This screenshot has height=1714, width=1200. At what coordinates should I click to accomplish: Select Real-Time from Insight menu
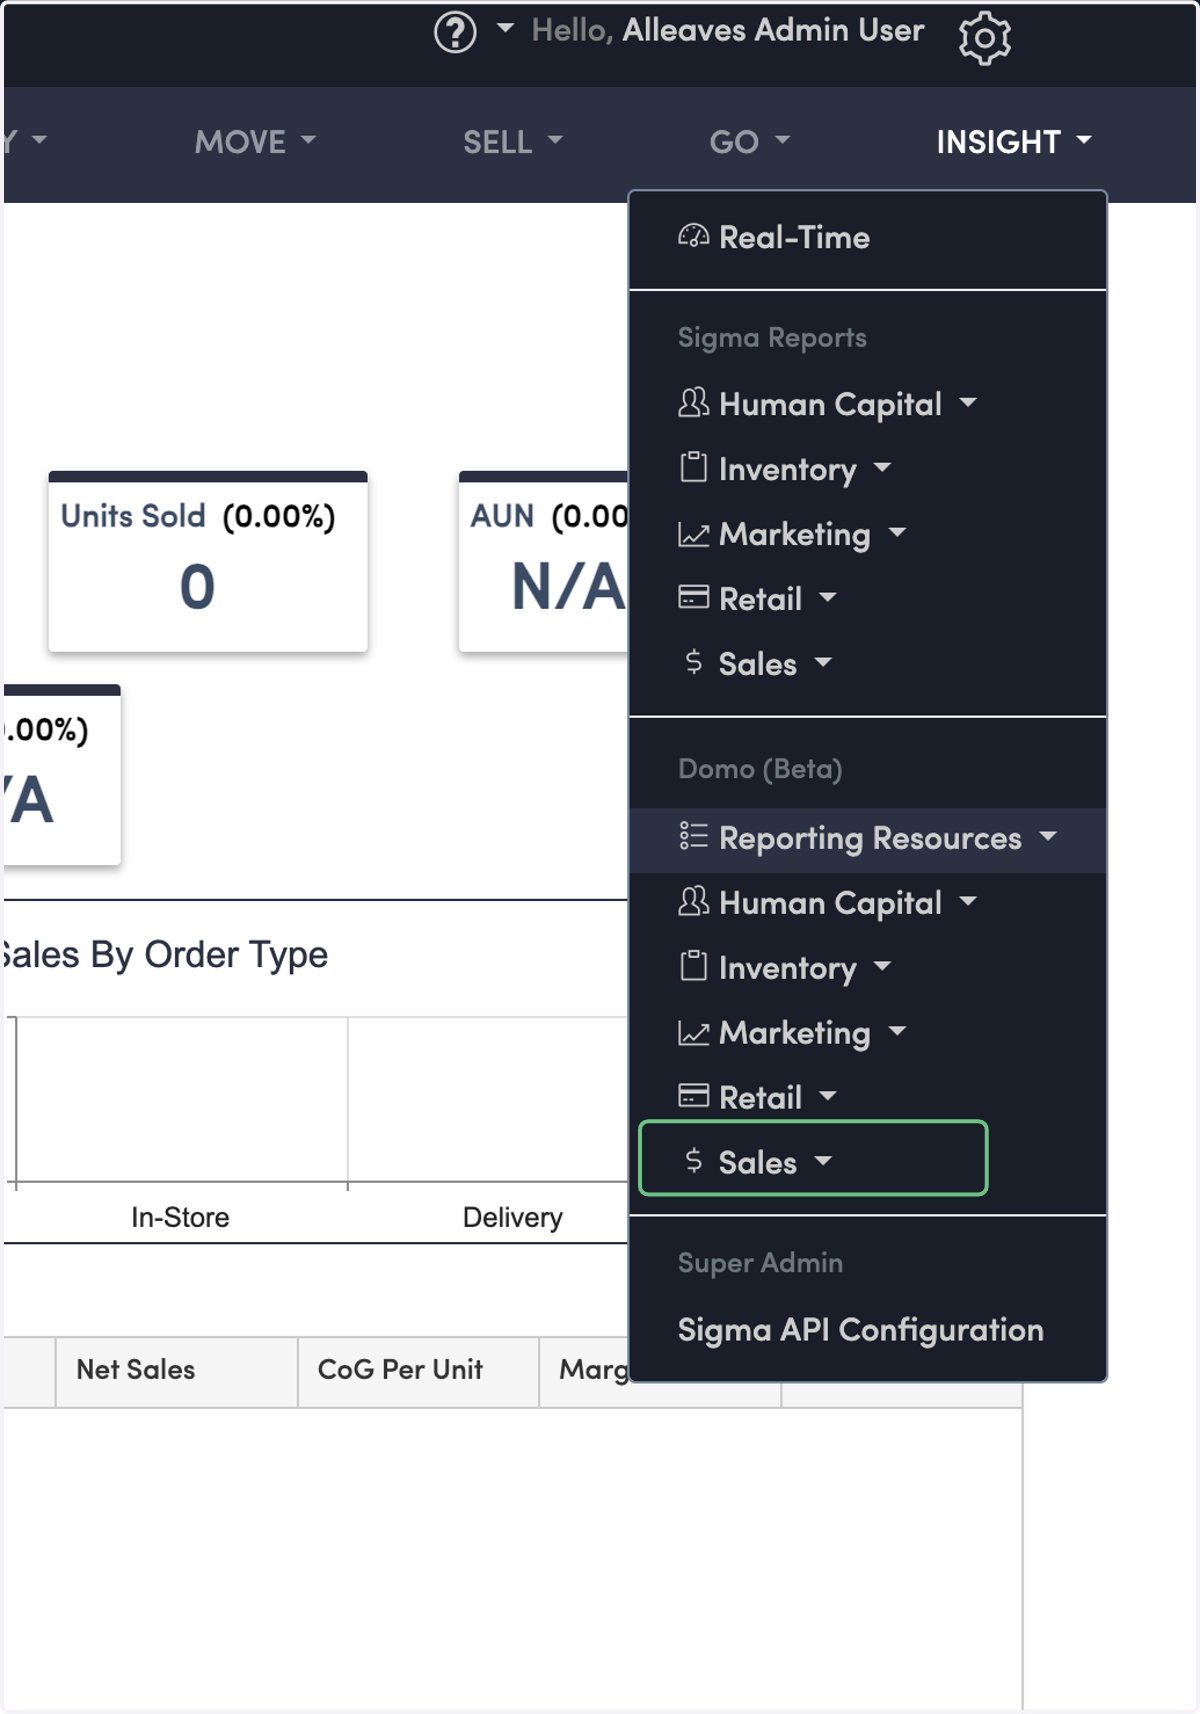pos(868,238)
